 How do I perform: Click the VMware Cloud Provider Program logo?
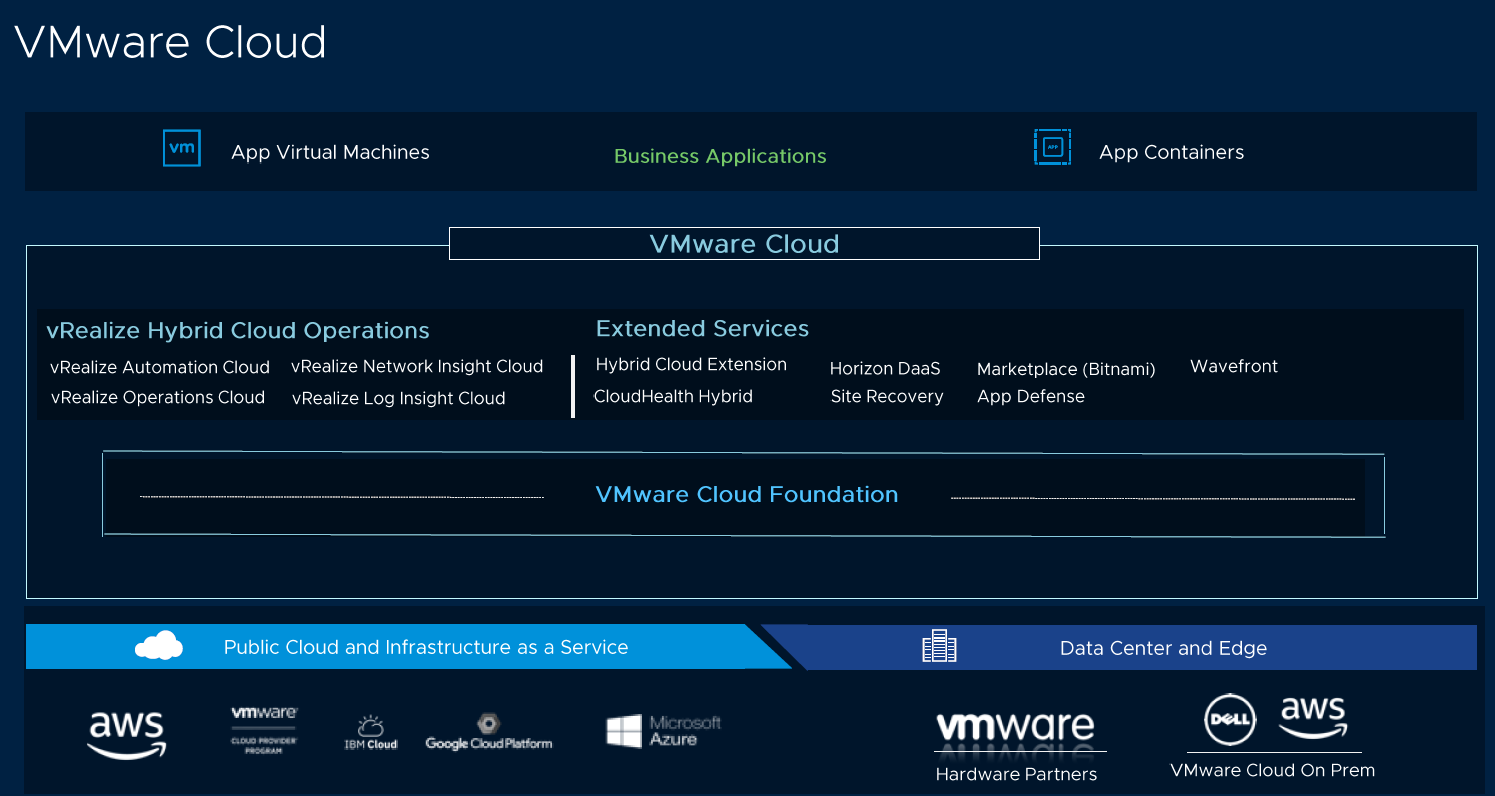tap(264, 730)
